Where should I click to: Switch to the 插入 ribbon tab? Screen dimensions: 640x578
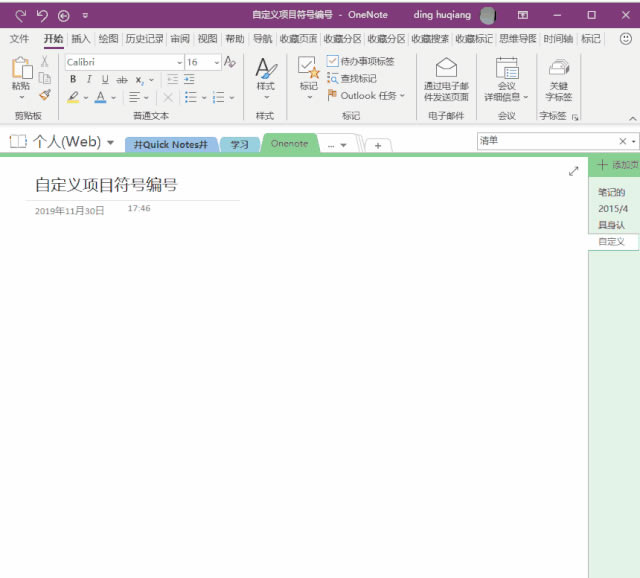point(80,39)
